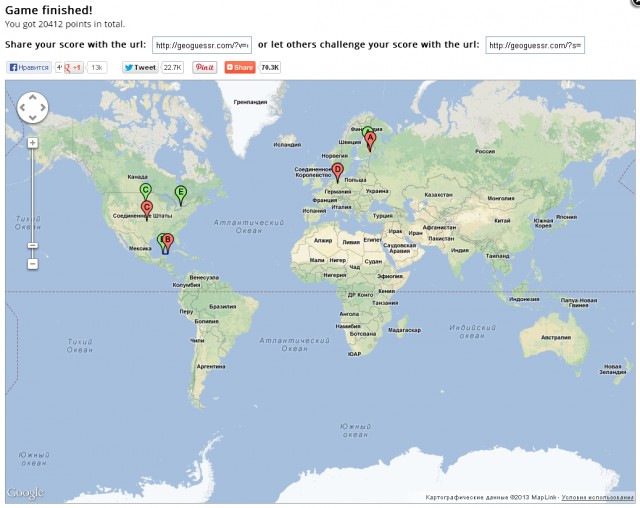Image resolution: width=640 pixels, height=508 pixels.
Task: Click the Алжир map label
Action: pos(323,240)
